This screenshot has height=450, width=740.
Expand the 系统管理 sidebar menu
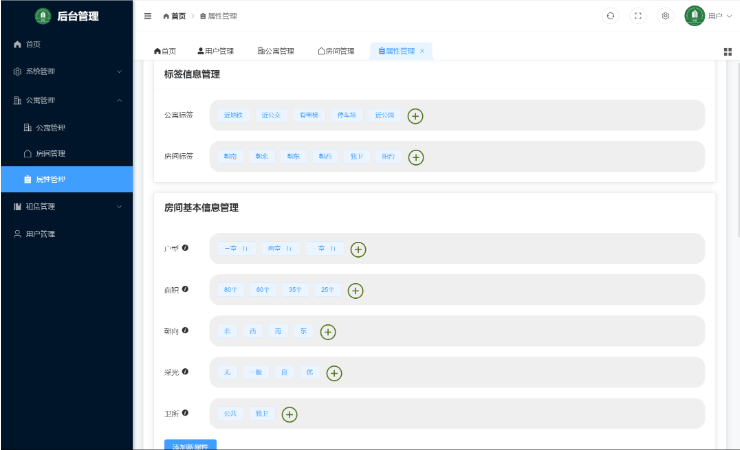[x=66, y=72]
